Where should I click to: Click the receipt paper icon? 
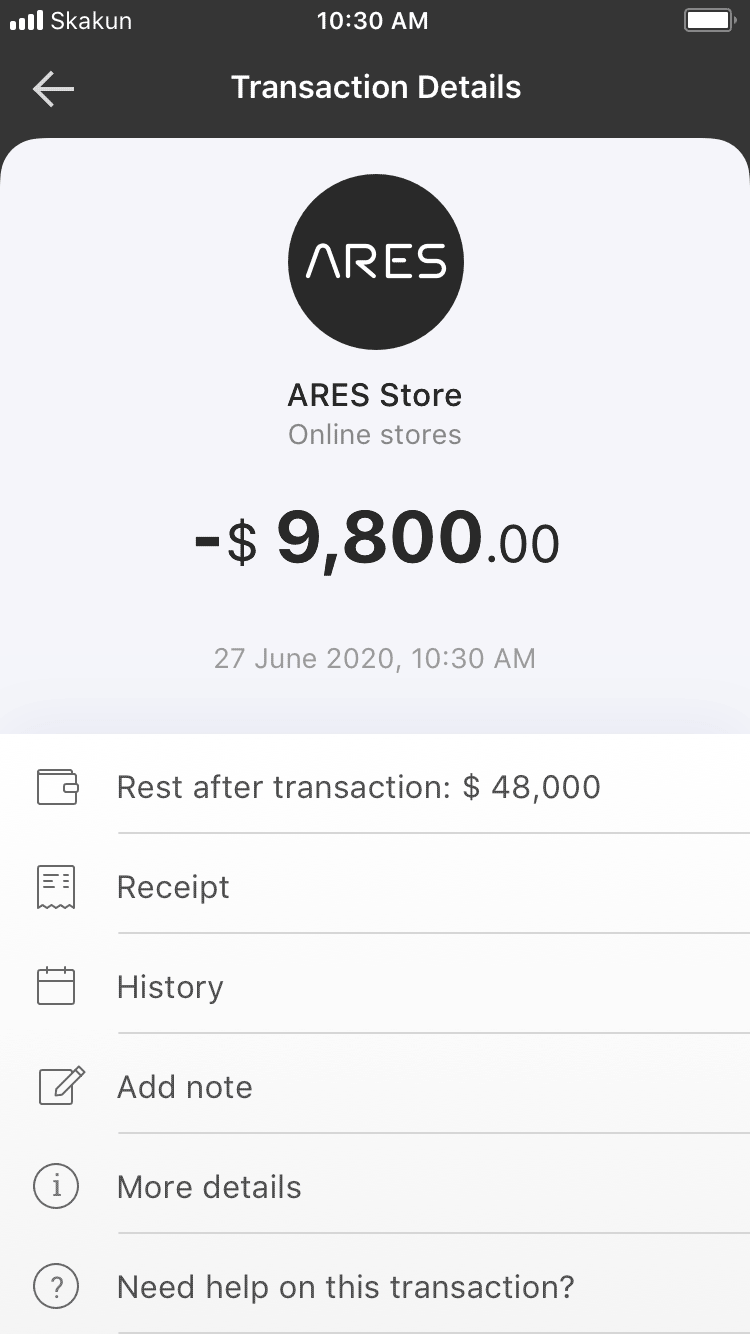point(56,887)
